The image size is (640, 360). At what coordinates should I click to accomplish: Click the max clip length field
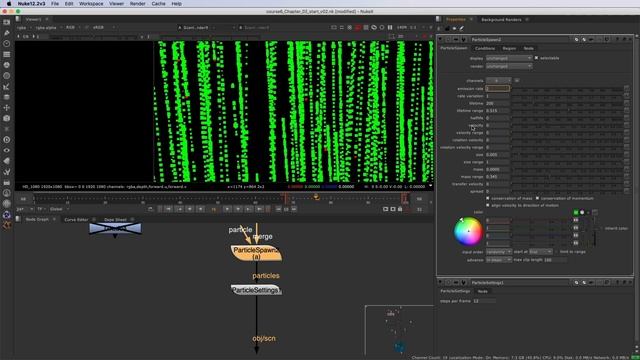[x=556, y=260]
